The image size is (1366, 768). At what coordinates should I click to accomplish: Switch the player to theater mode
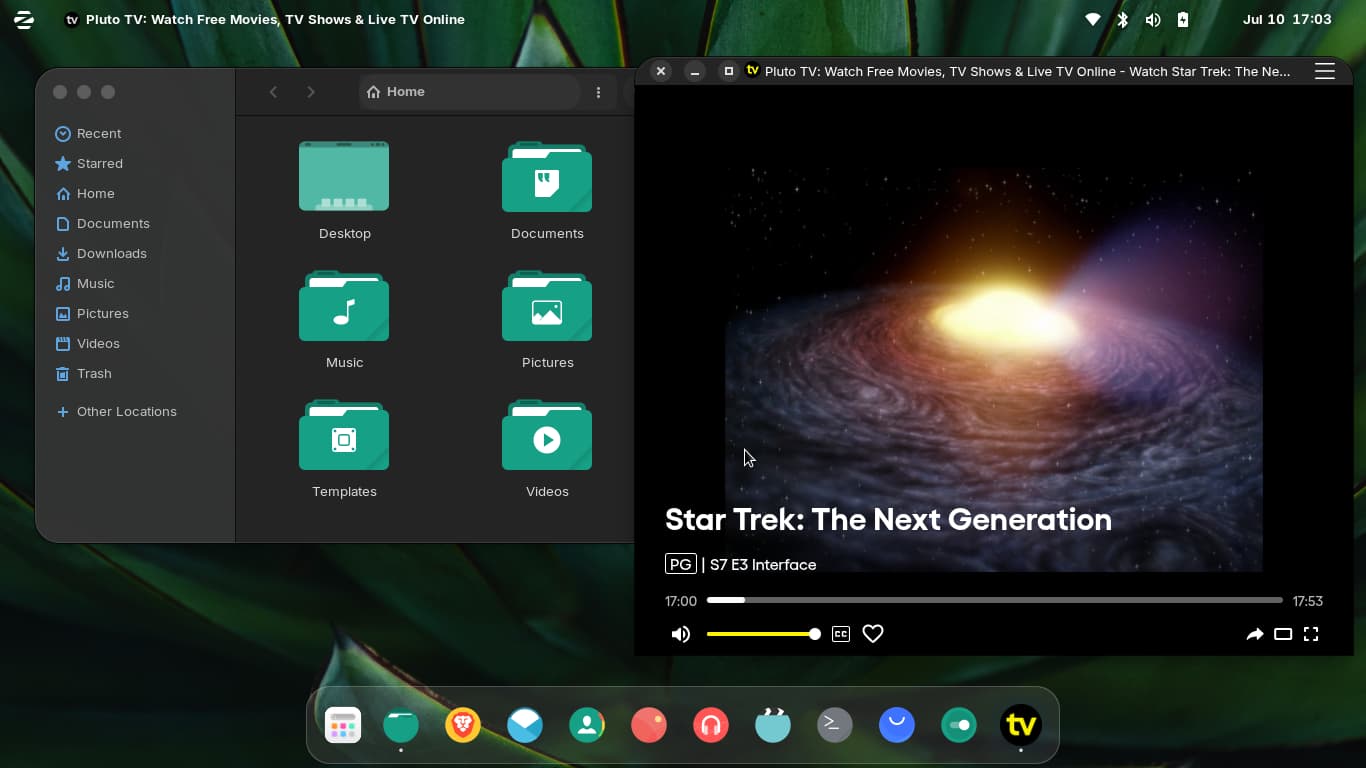point(1283,634)
